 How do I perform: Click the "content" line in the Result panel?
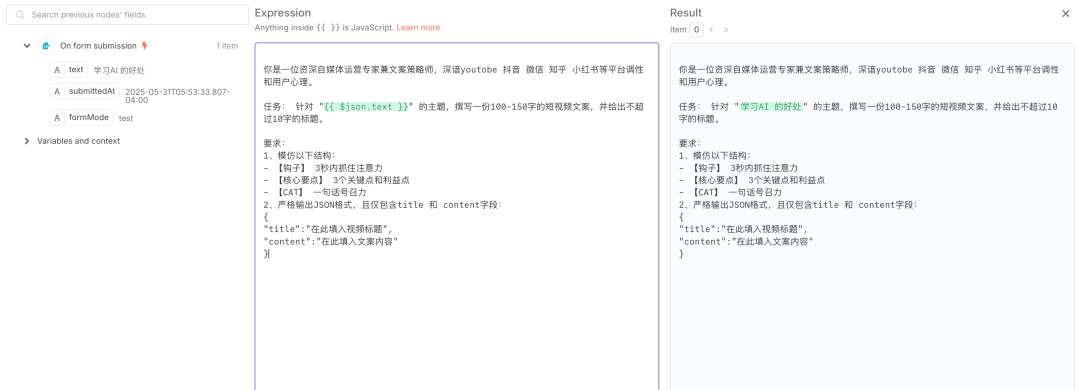(747, 242)
